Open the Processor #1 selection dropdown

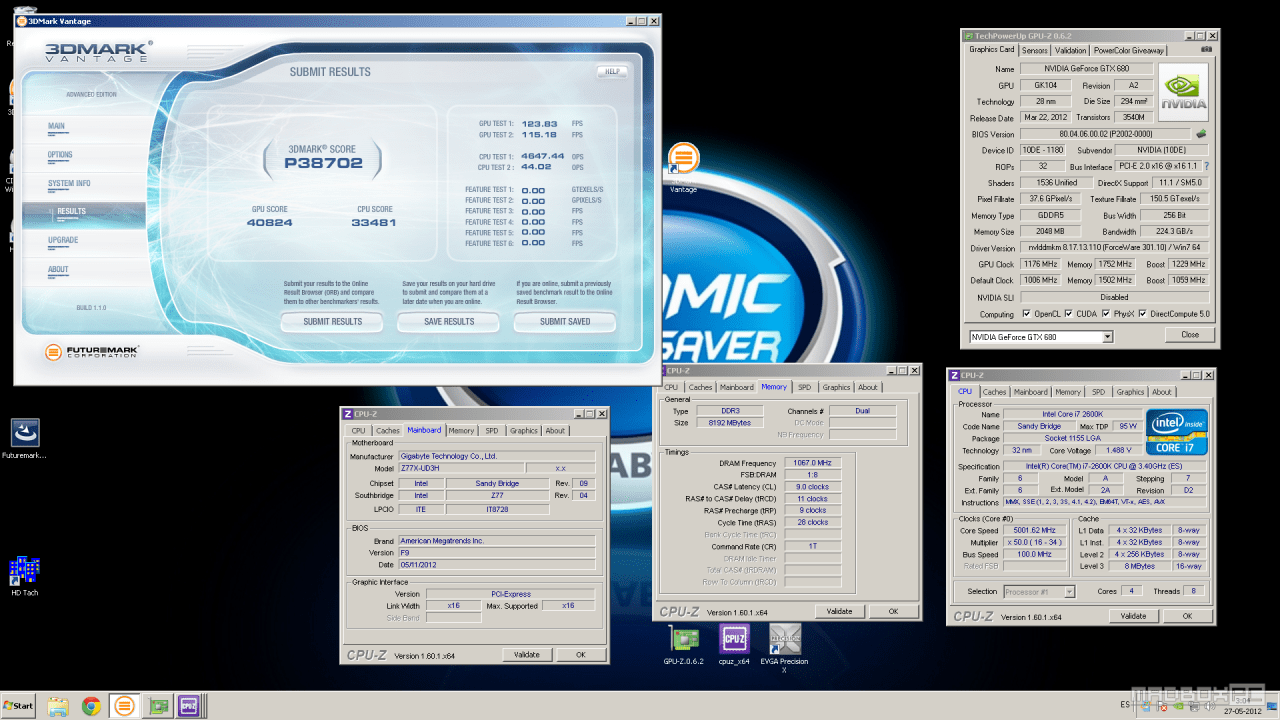(1038, 592)
